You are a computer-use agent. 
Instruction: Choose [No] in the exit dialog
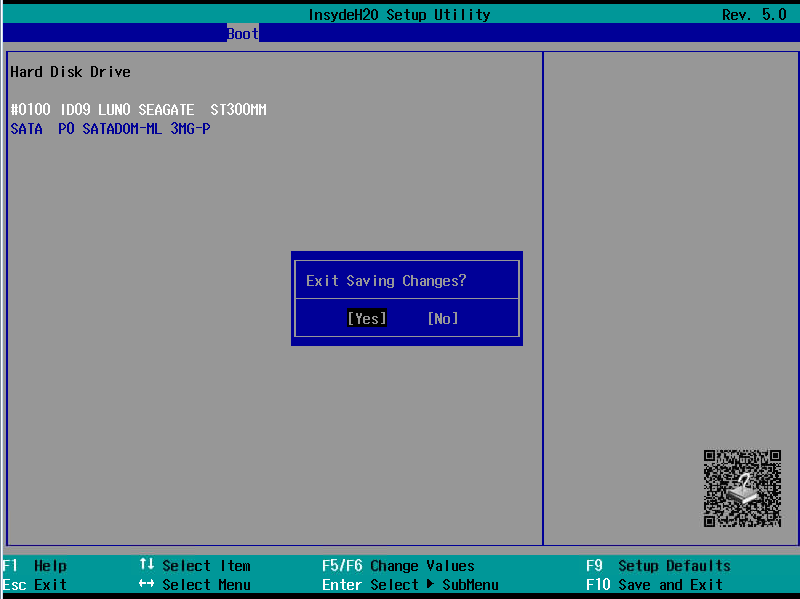[443, 318]
